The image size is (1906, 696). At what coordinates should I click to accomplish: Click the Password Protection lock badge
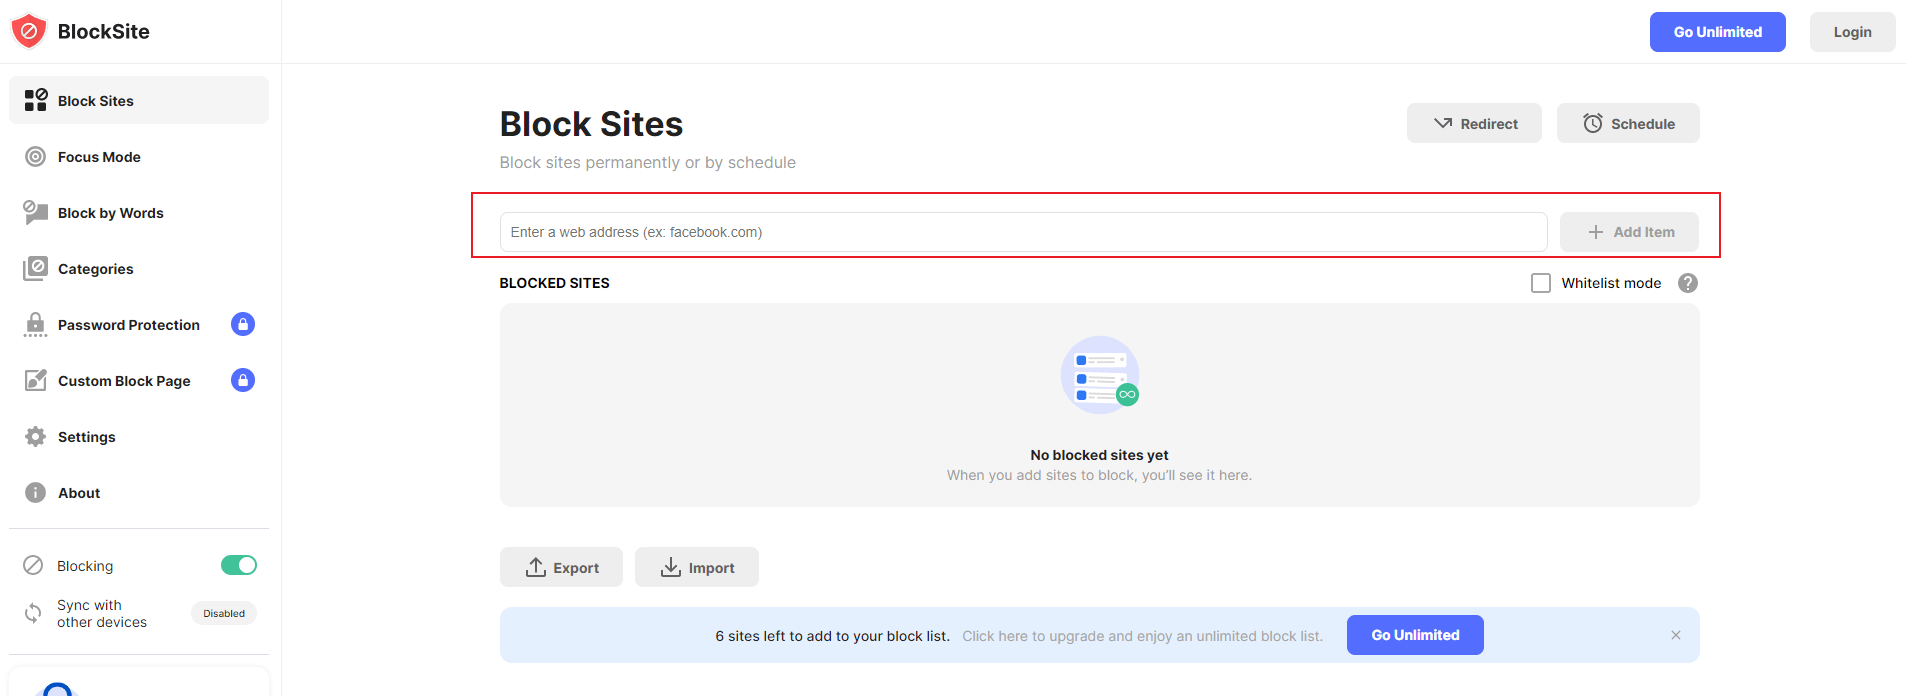(243, 324)
